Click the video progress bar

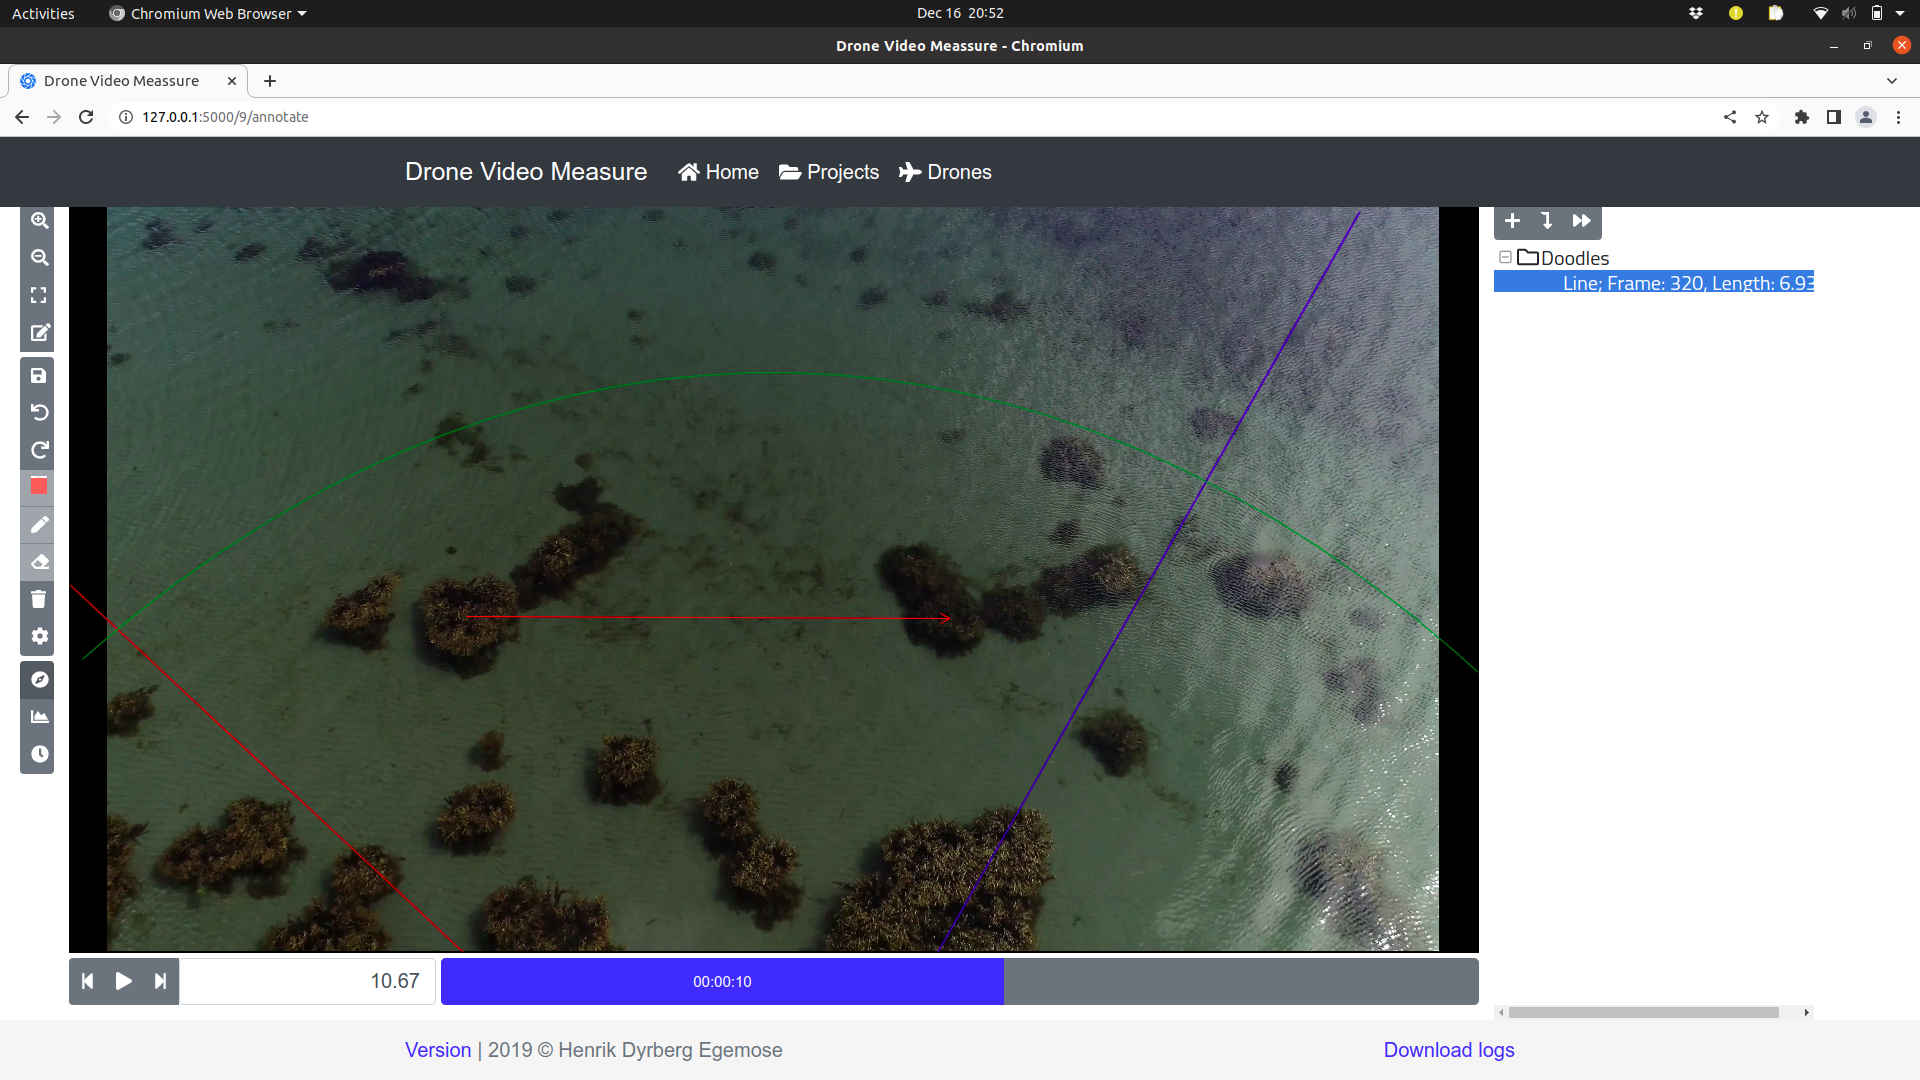click(x=959, y=981)
